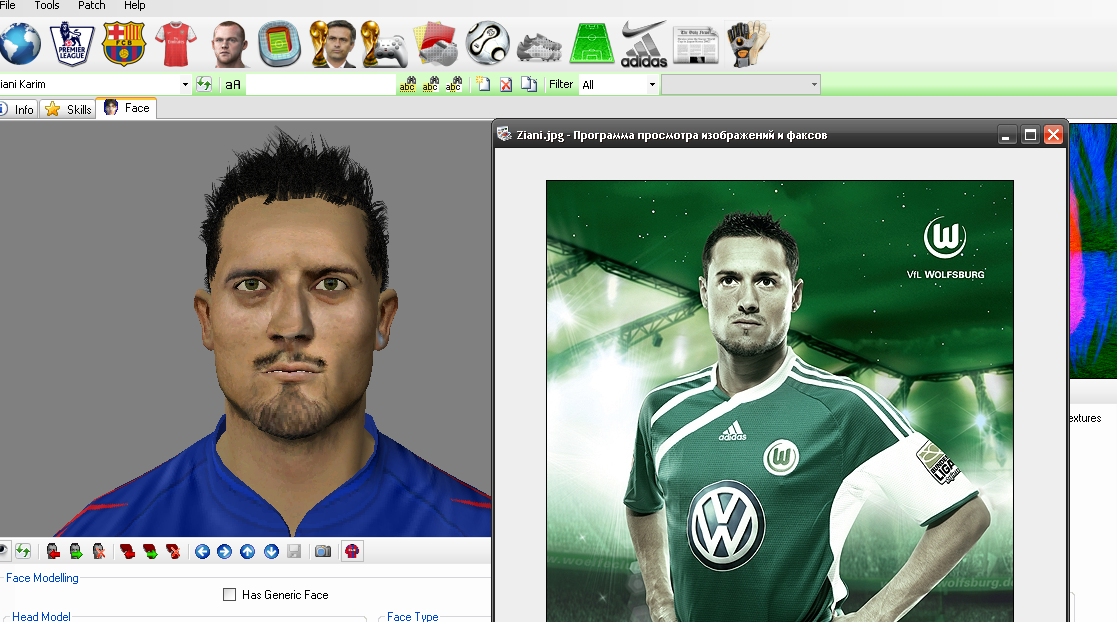Click the aA case toggle button
Viewport: 1117px width, 622px height.
pos(233,84)
